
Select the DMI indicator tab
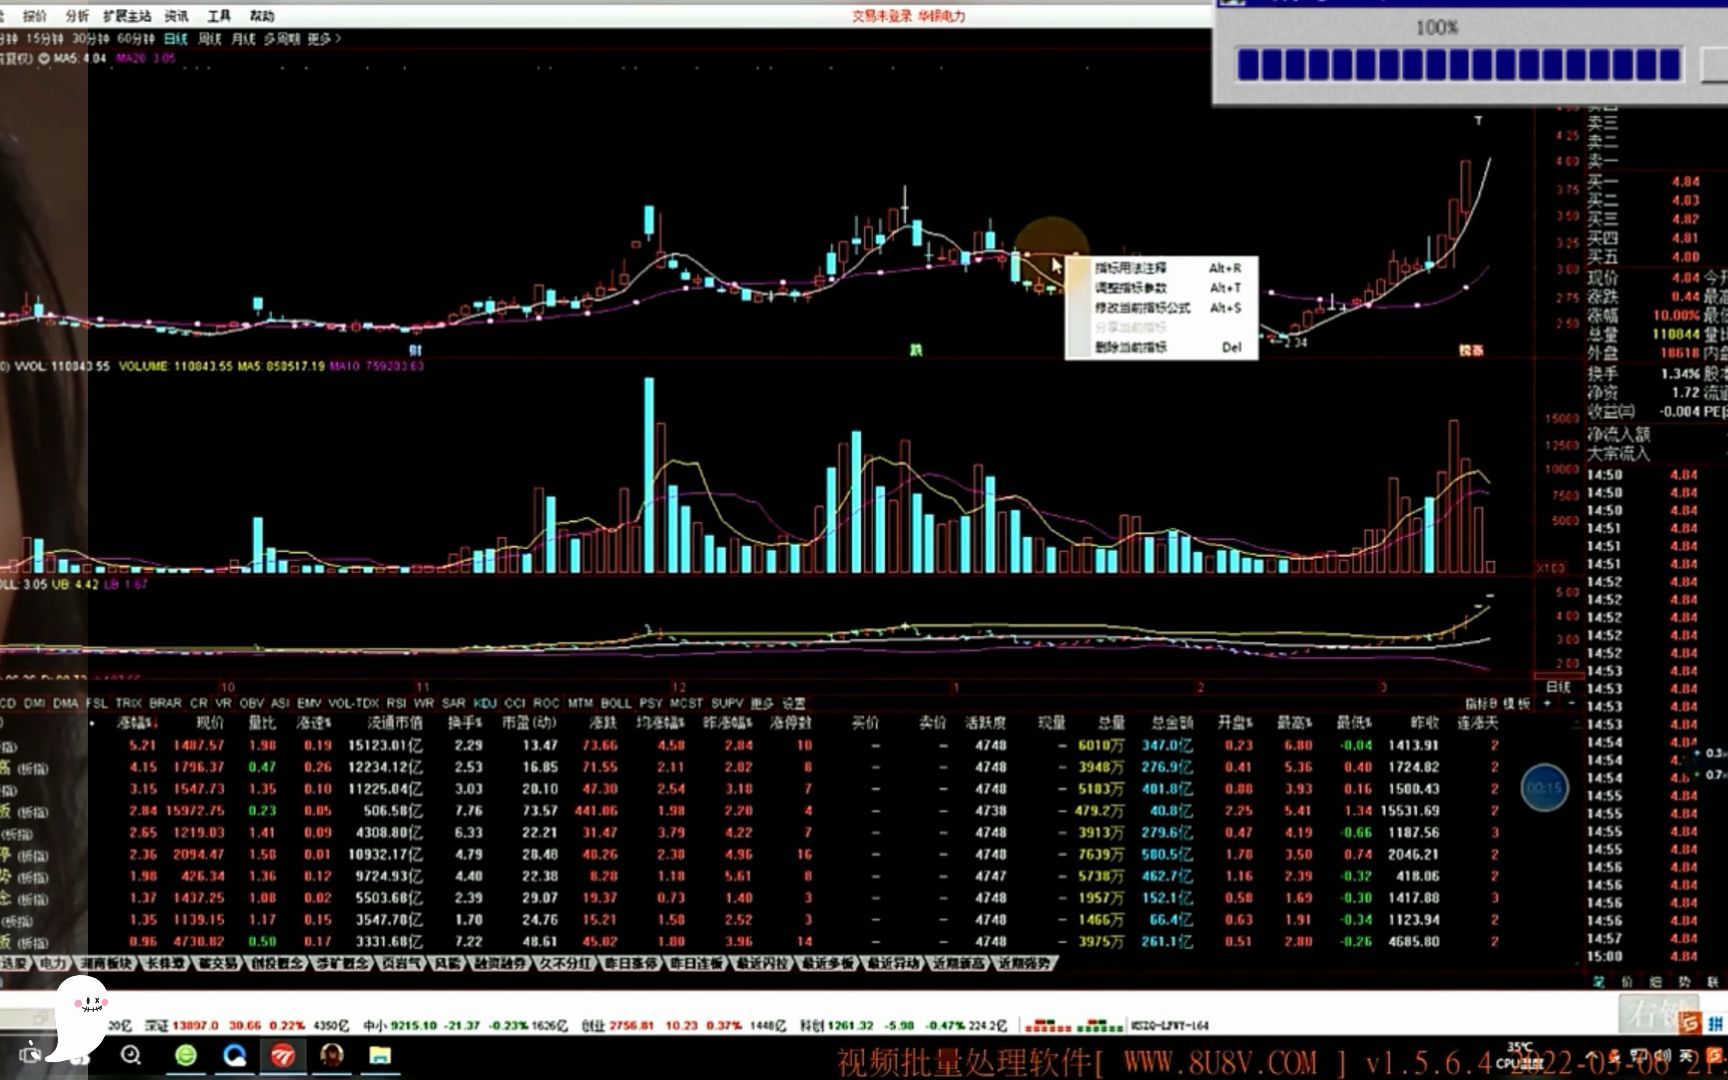point(35,703)
